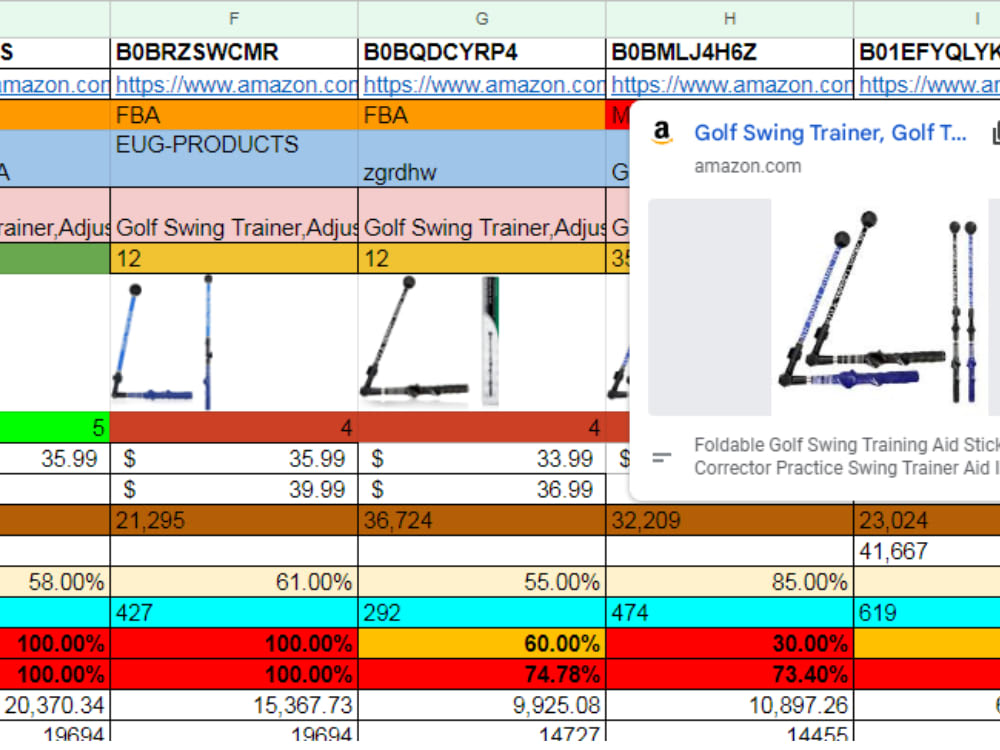The image size is (1000, 750).
Task: Select column F header
Action: [x=234, y=18]
